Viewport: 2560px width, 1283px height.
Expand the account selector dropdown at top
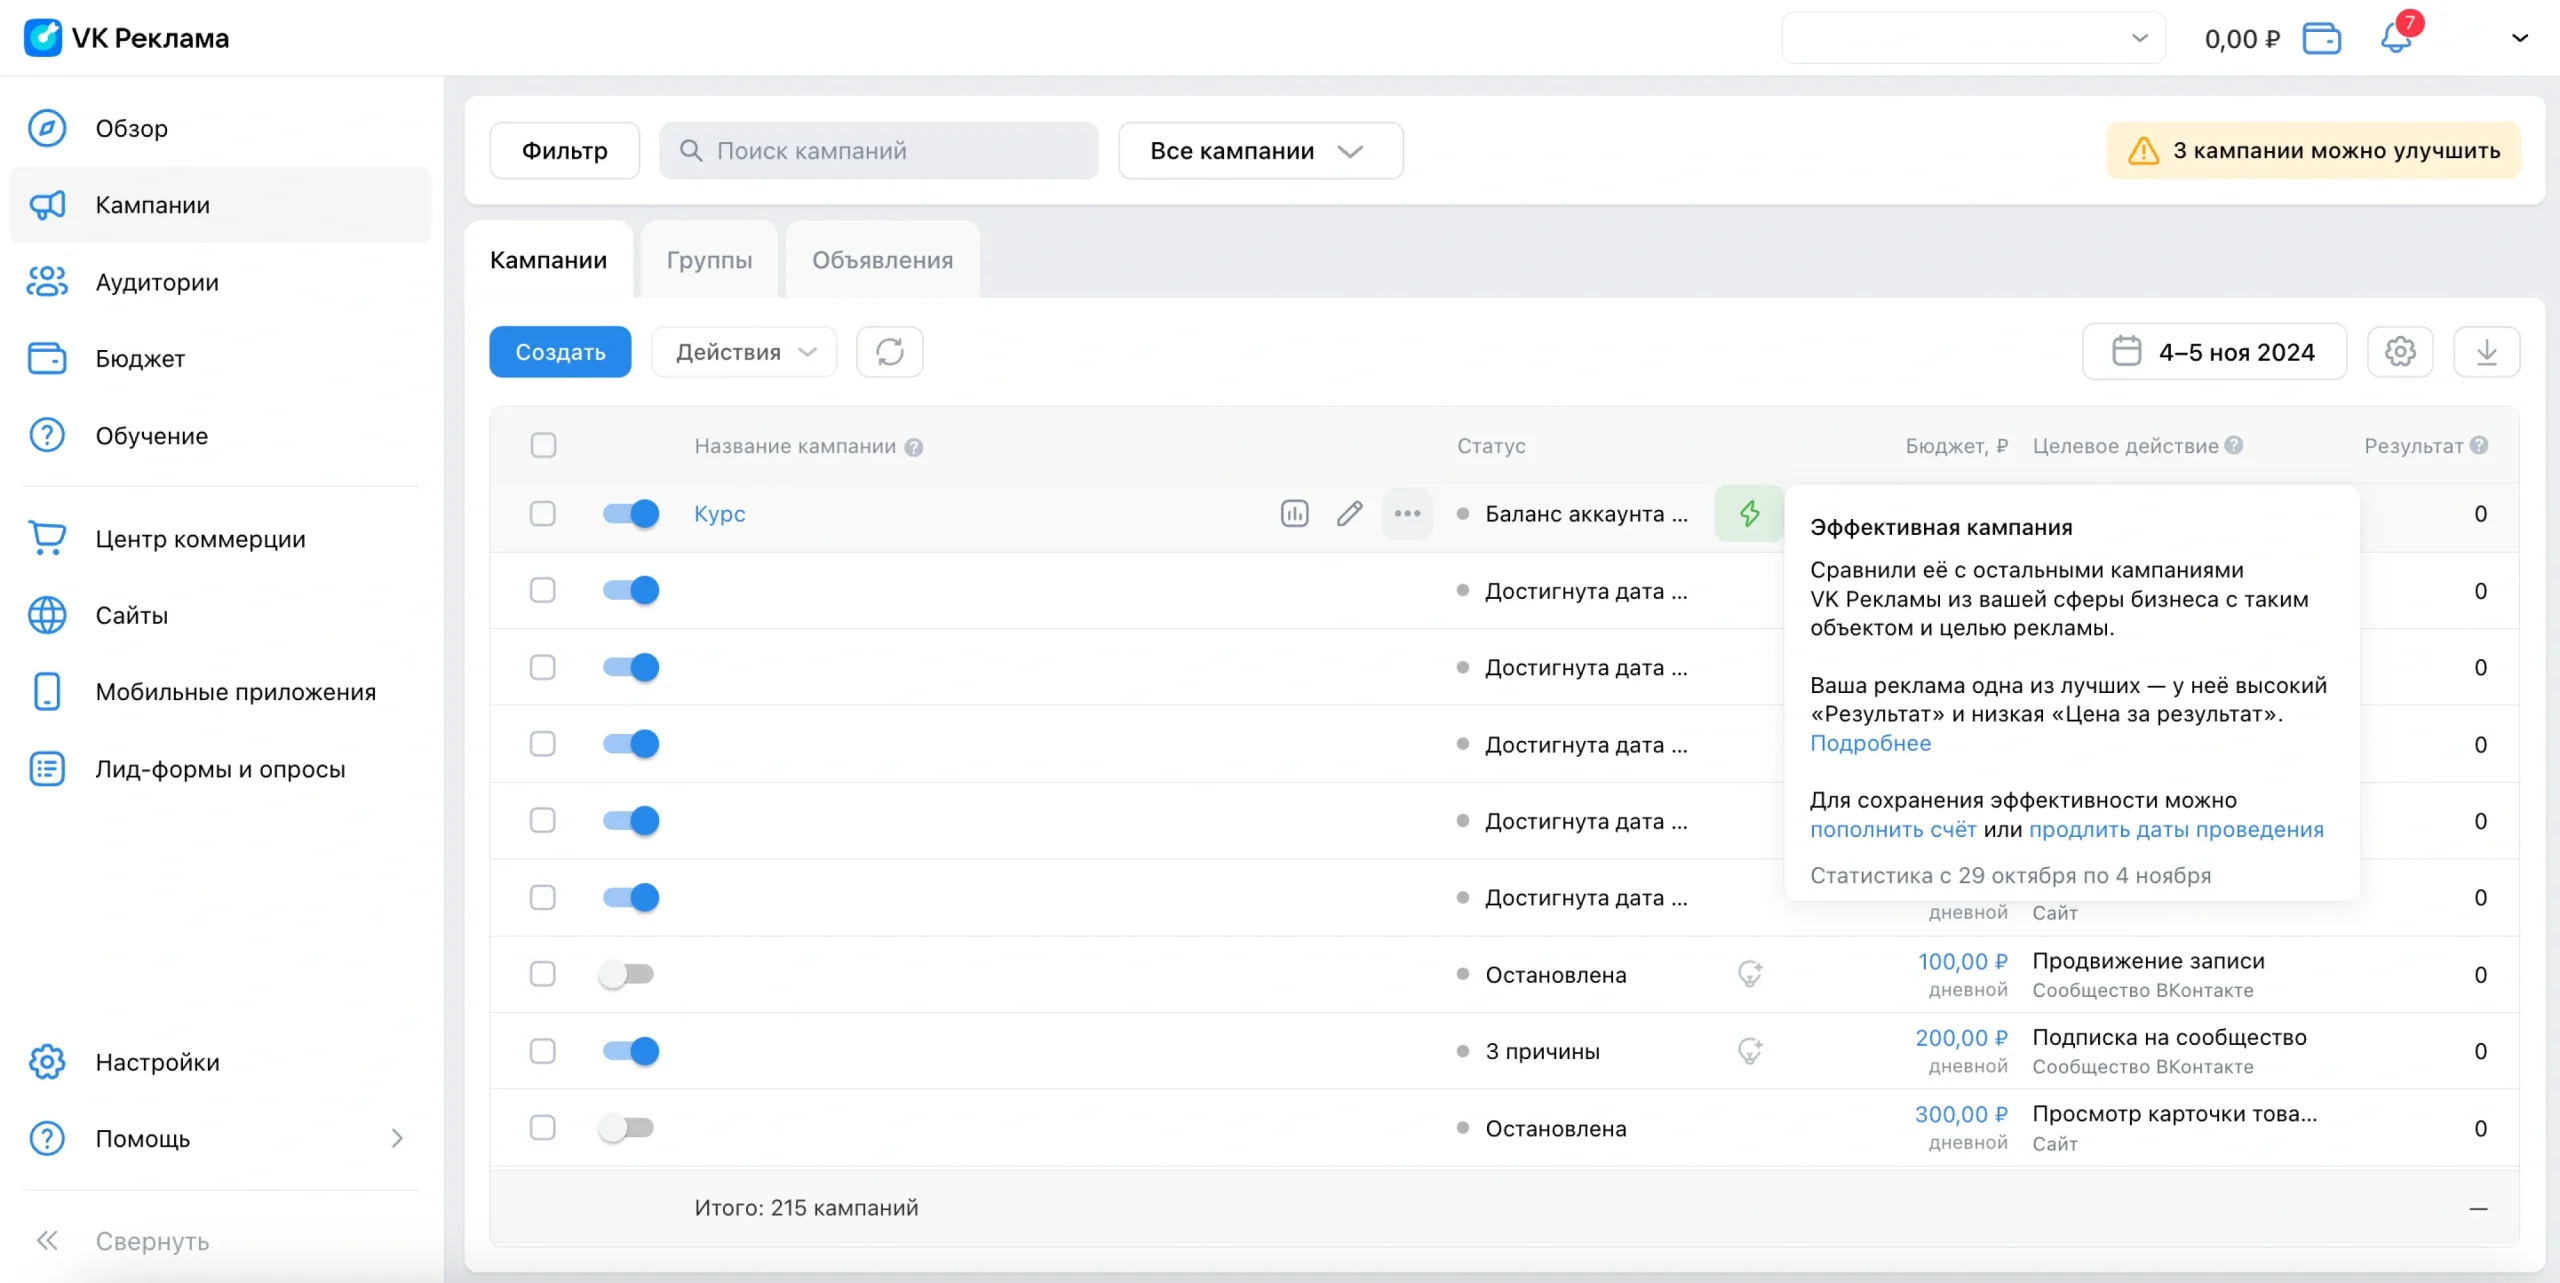(1973, 38)
